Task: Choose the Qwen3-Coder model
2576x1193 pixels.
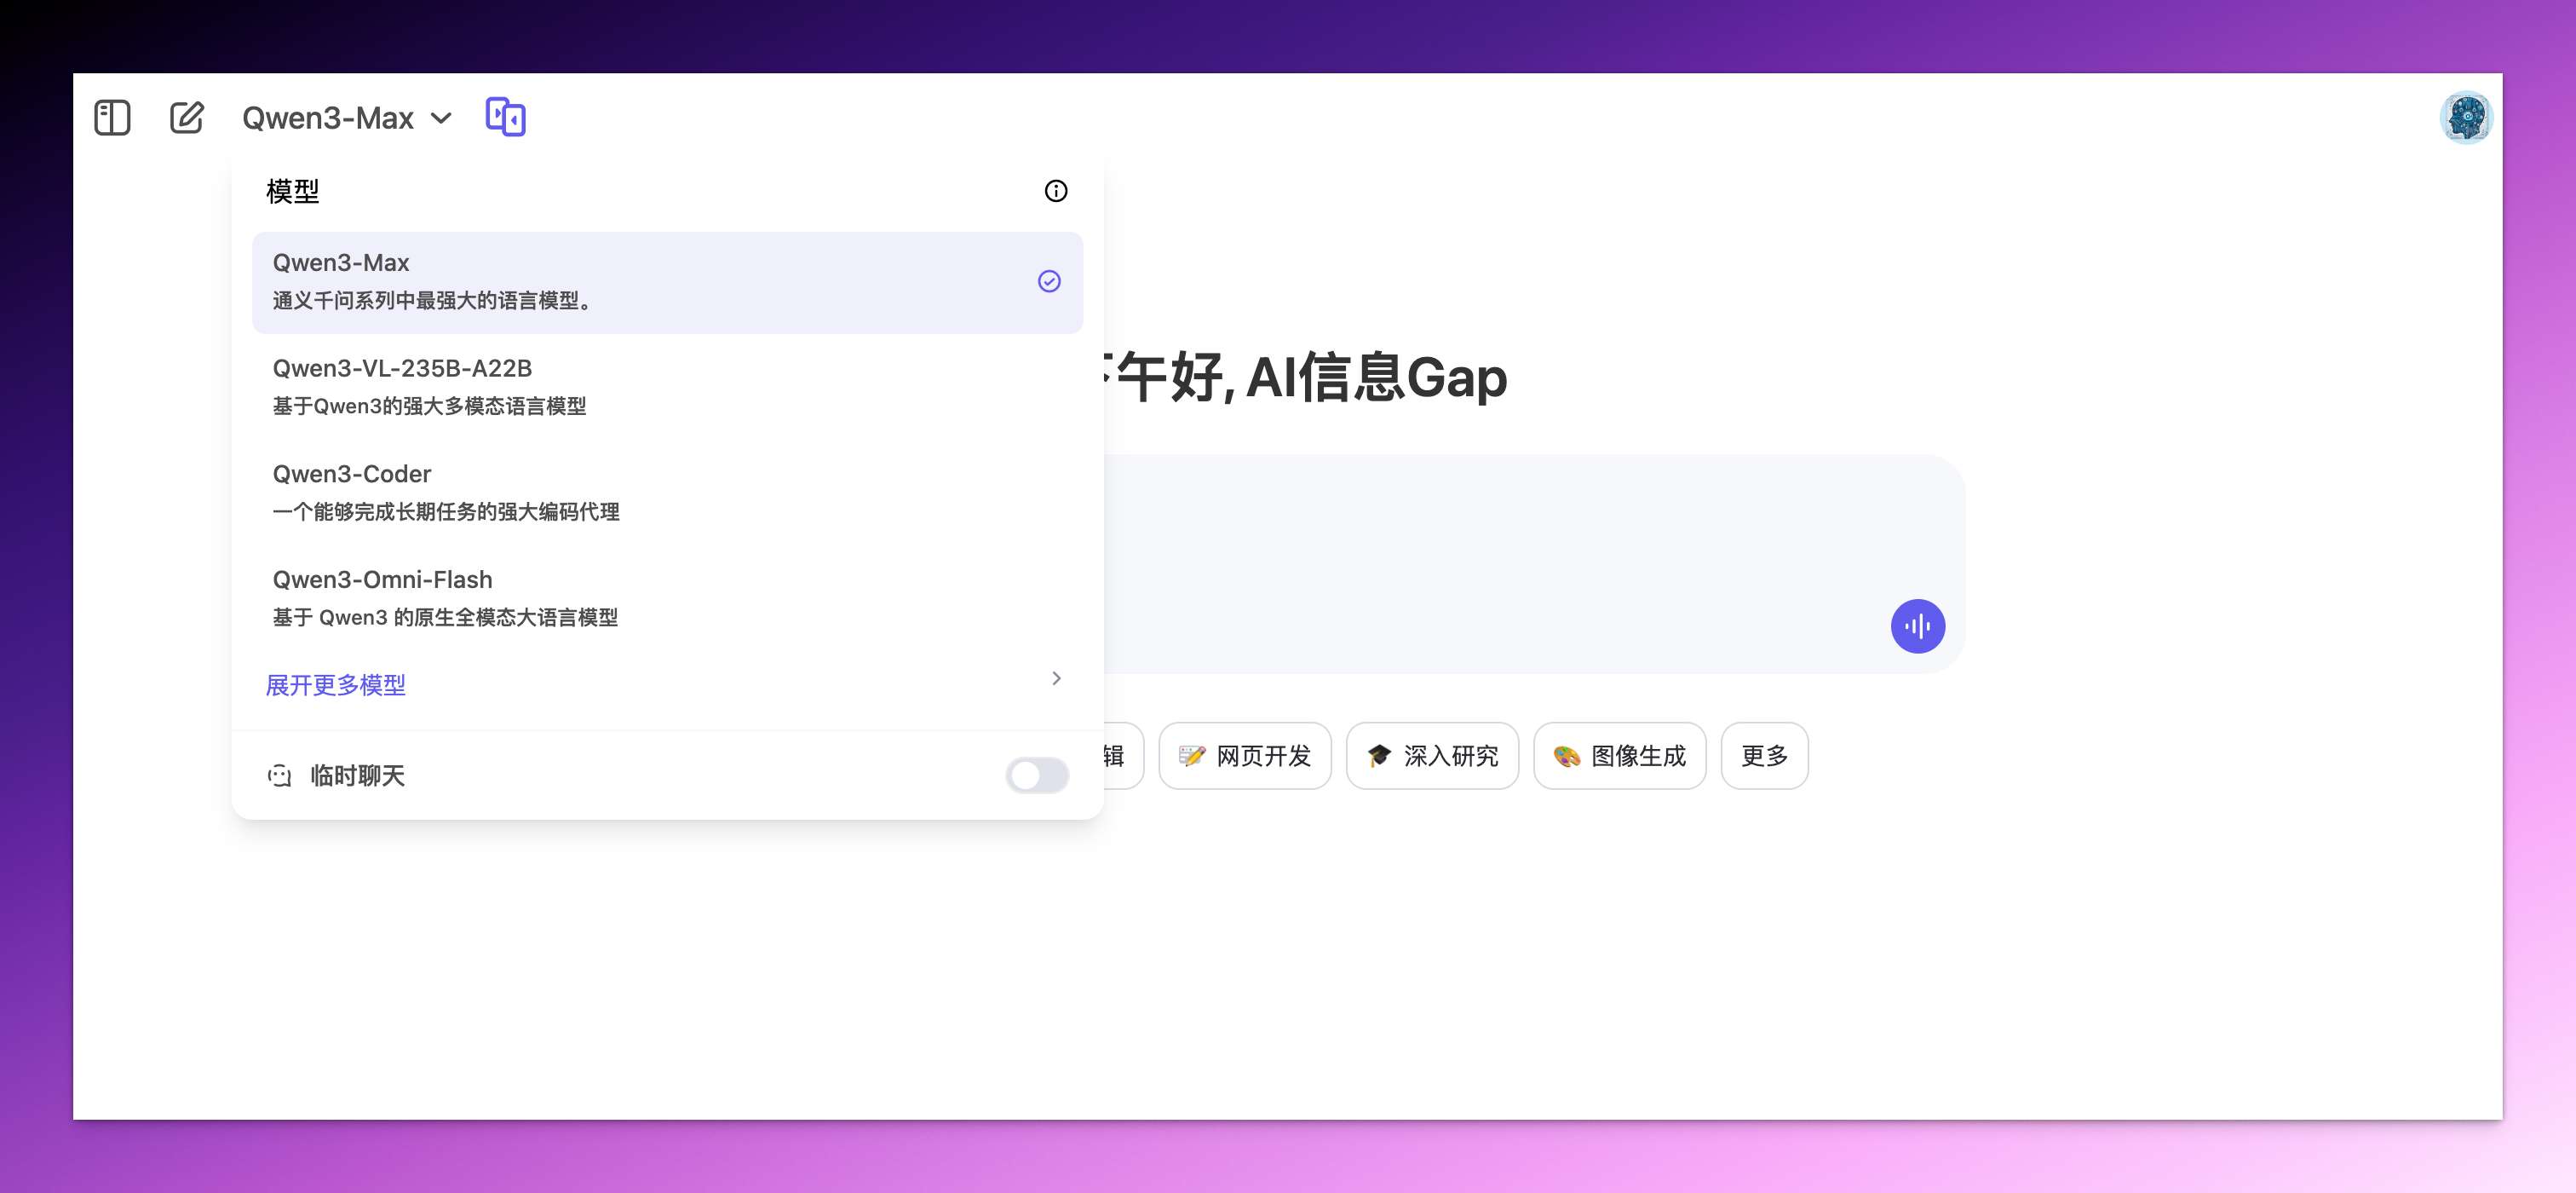Action: (667, 493)
